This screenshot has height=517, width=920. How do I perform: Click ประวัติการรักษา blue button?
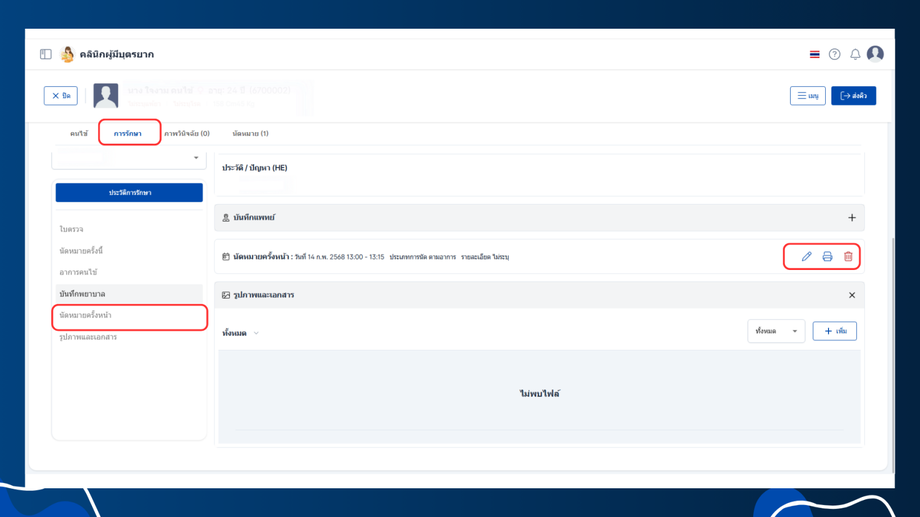(x=129, y=192)
